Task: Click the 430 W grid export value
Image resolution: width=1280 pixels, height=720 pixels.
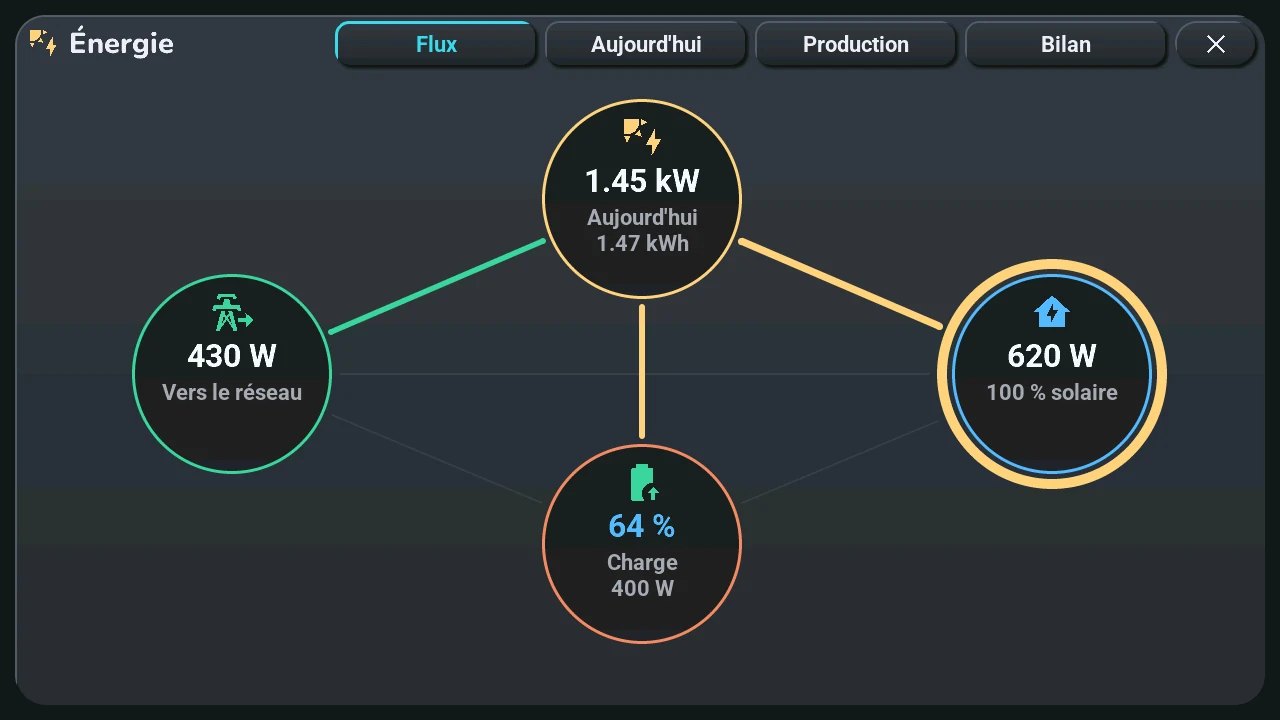Action: click(x=232, y=356)
